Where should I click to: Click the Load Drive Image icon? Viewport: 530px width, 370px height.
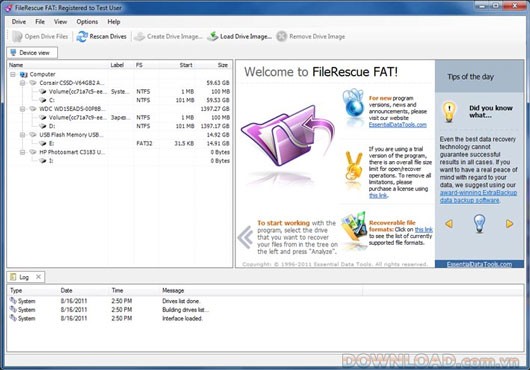213,36
